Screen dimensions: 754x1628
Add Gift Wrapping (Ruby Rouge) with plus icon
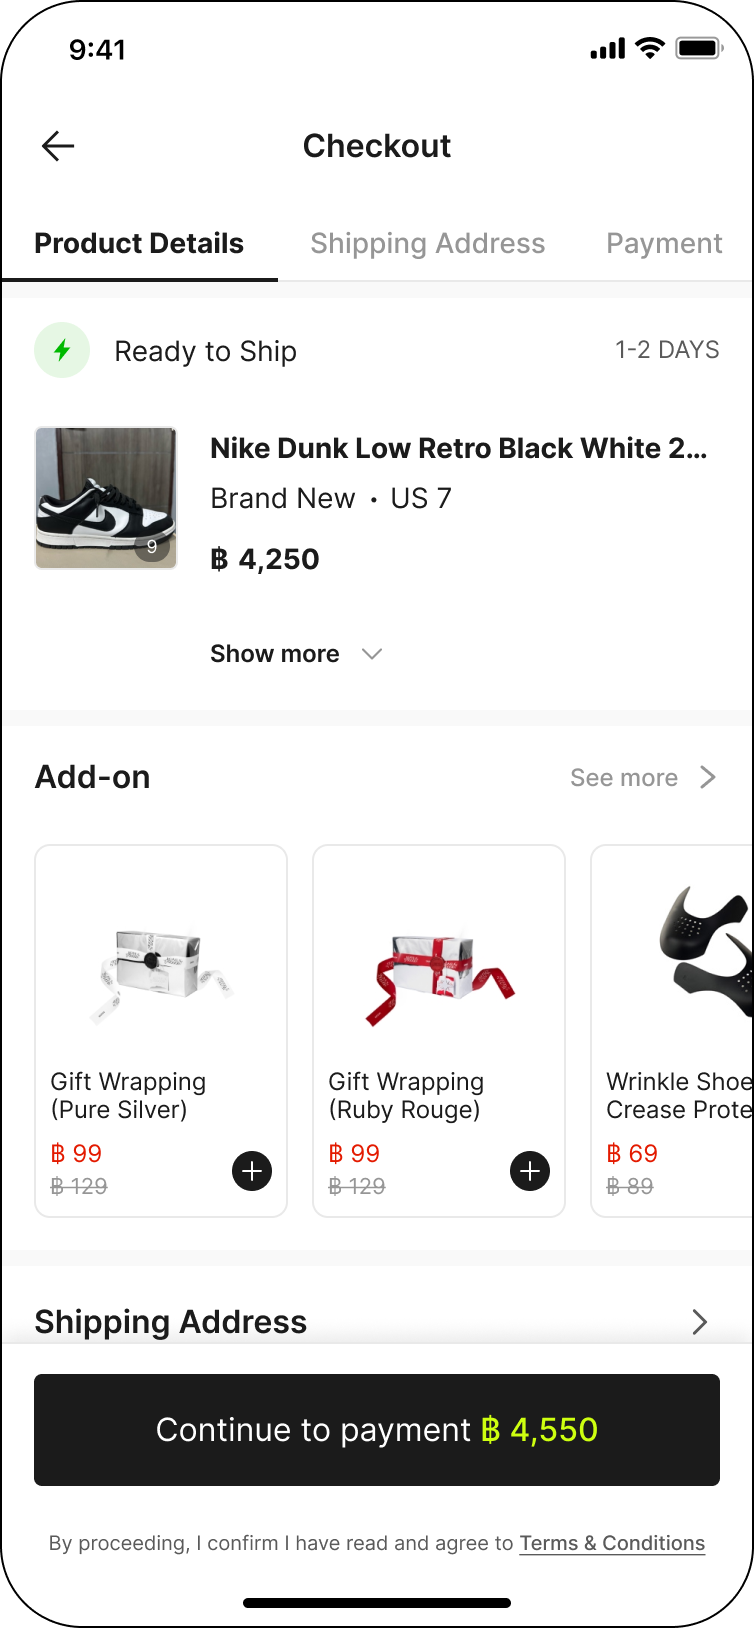pos(530,1171)
